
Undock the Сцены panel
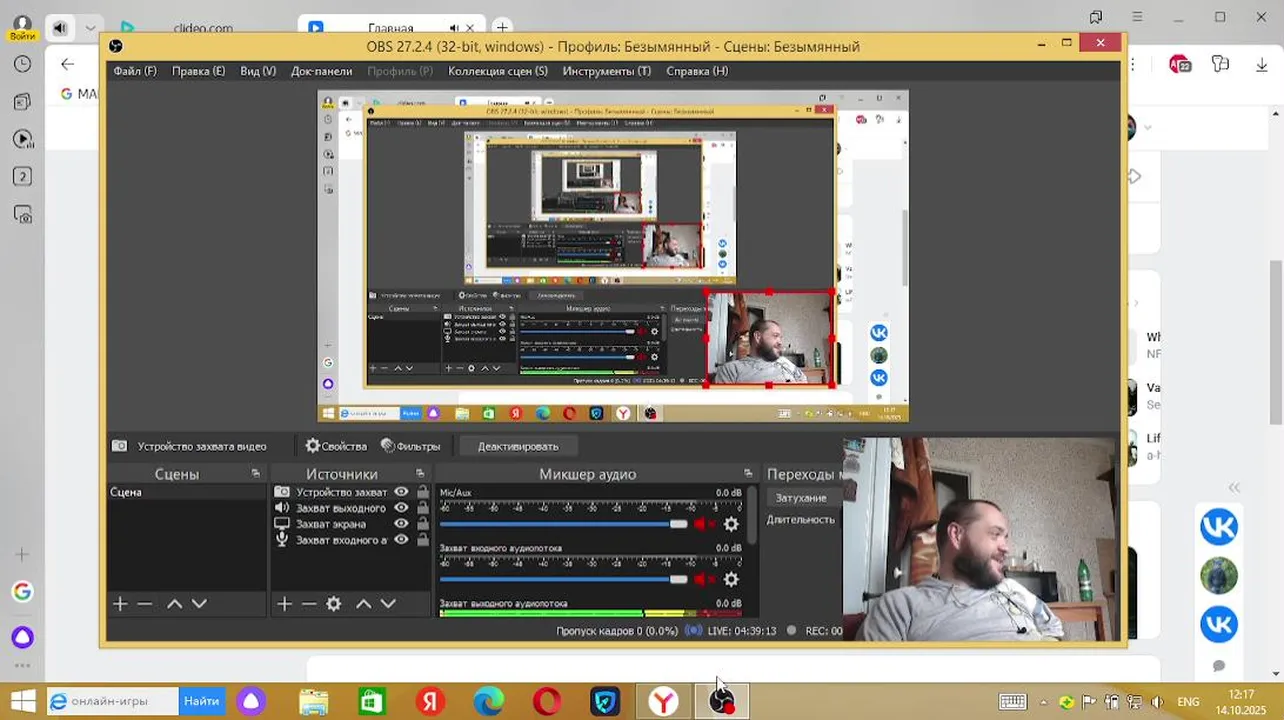[x=256, y=474]
